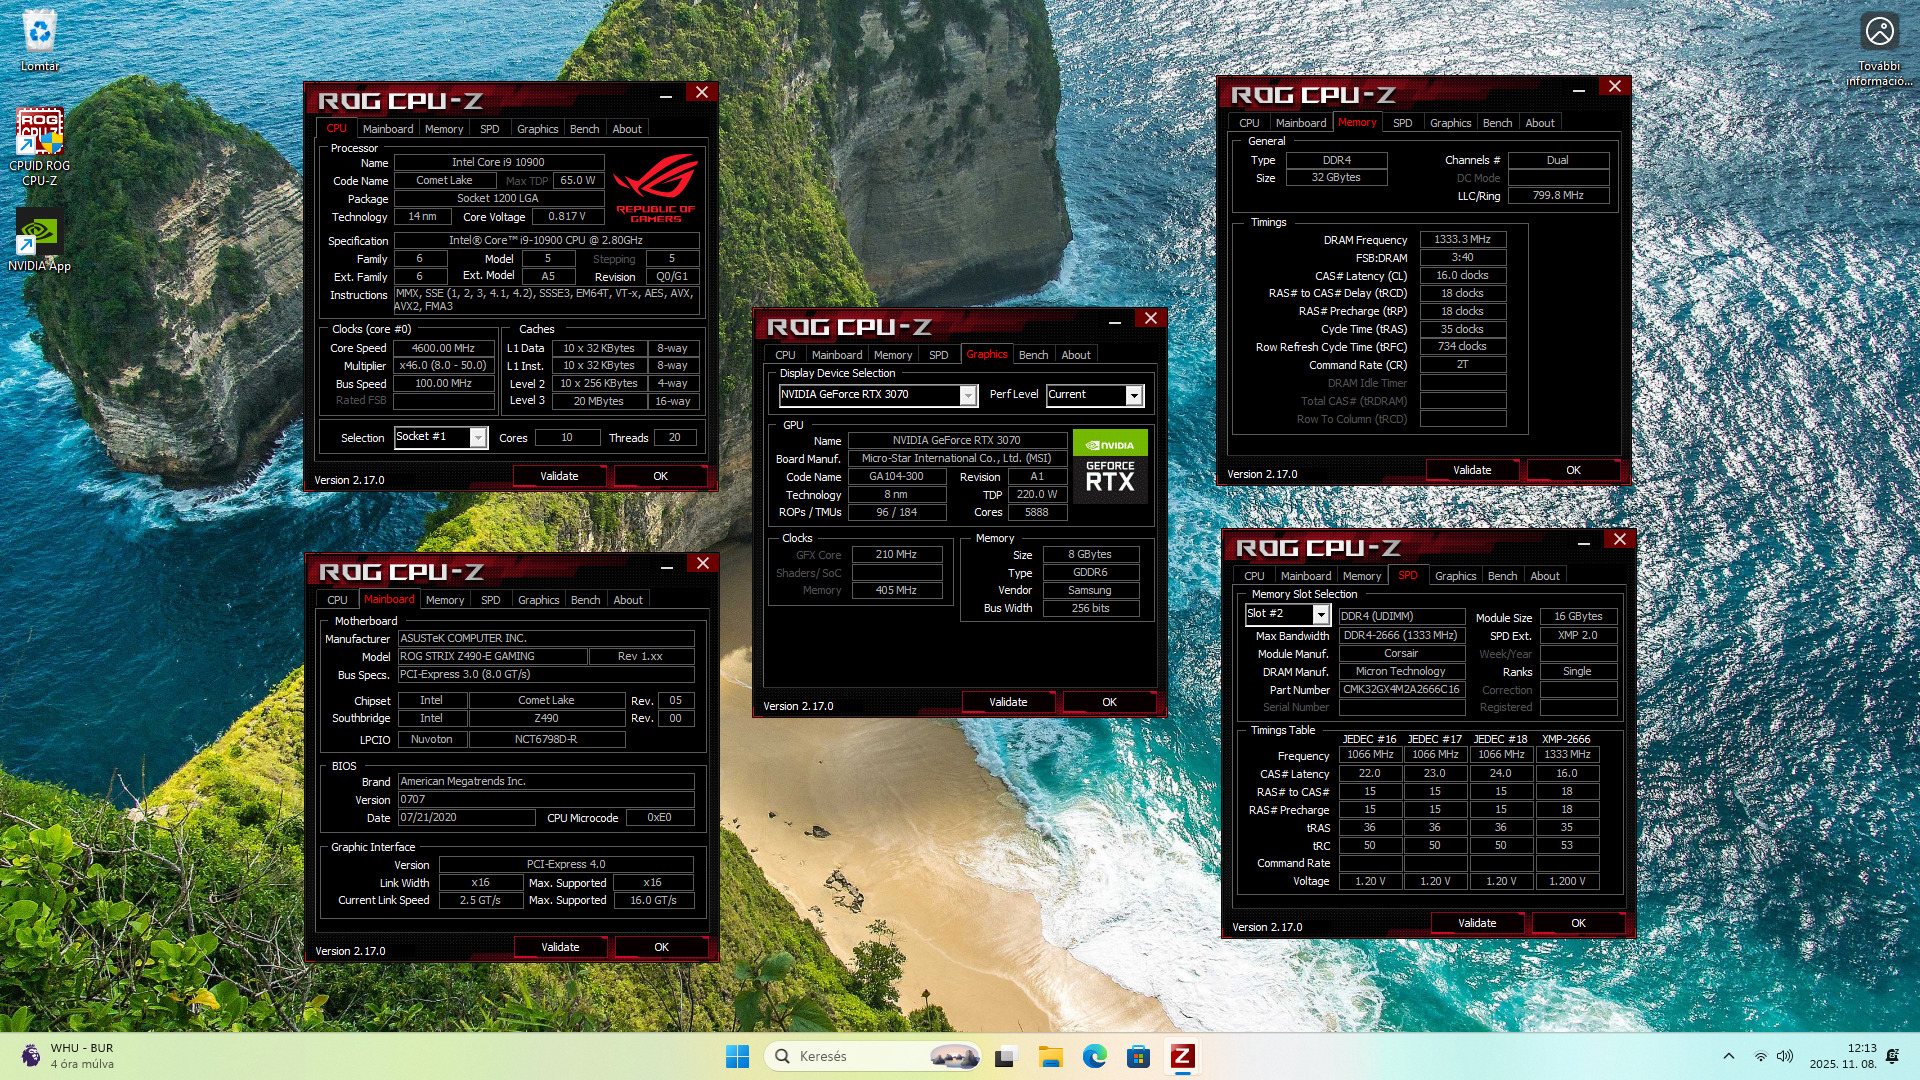Open Microsoft Edge from the taskbar
The image size is (1920, 1080).
(x=1094, y=1056)
